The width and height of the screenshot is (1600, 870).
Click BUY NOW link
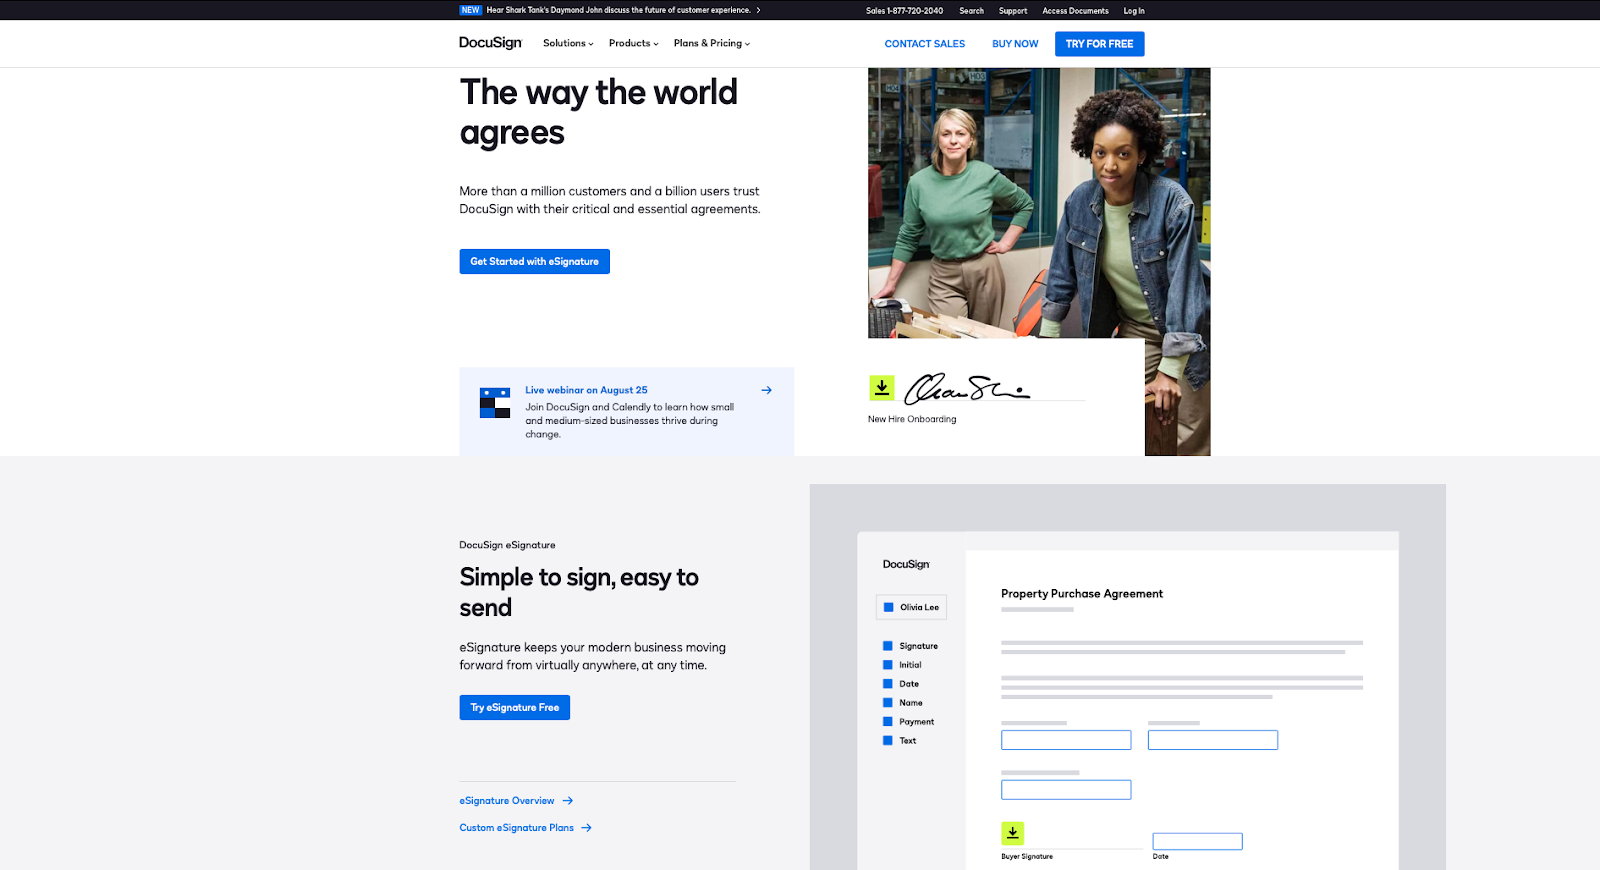1015,44
